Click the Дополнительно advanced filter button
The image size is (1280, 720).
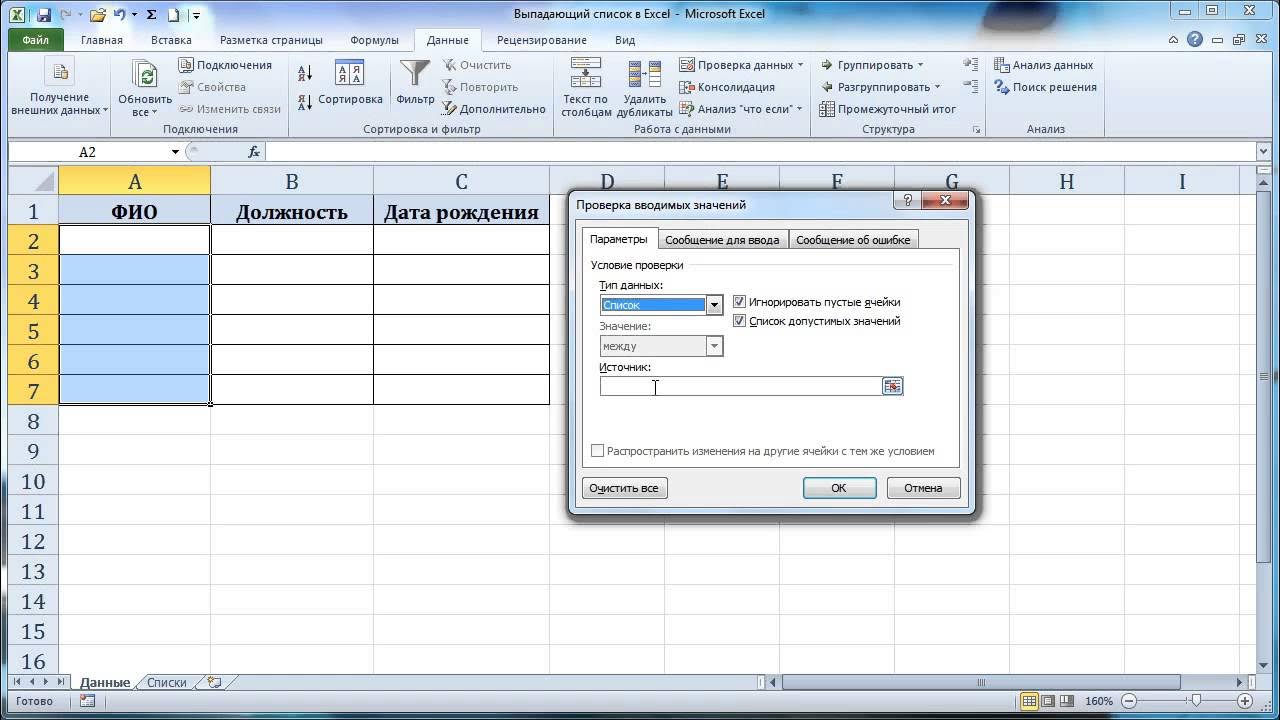tap(494, 109)
